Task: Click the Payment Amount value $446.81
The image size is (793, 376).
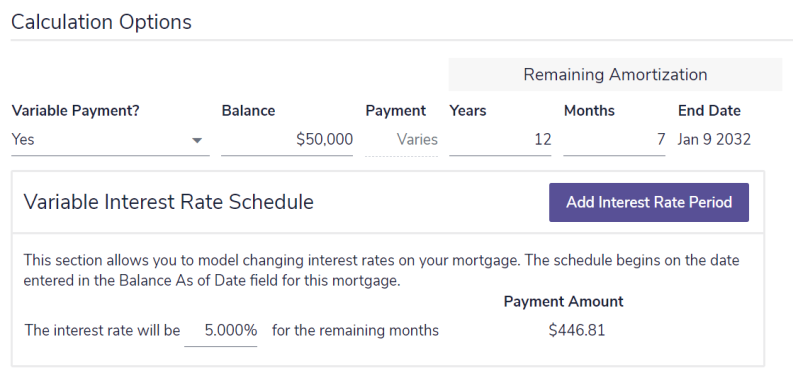Action: click(x=577, y=331)
